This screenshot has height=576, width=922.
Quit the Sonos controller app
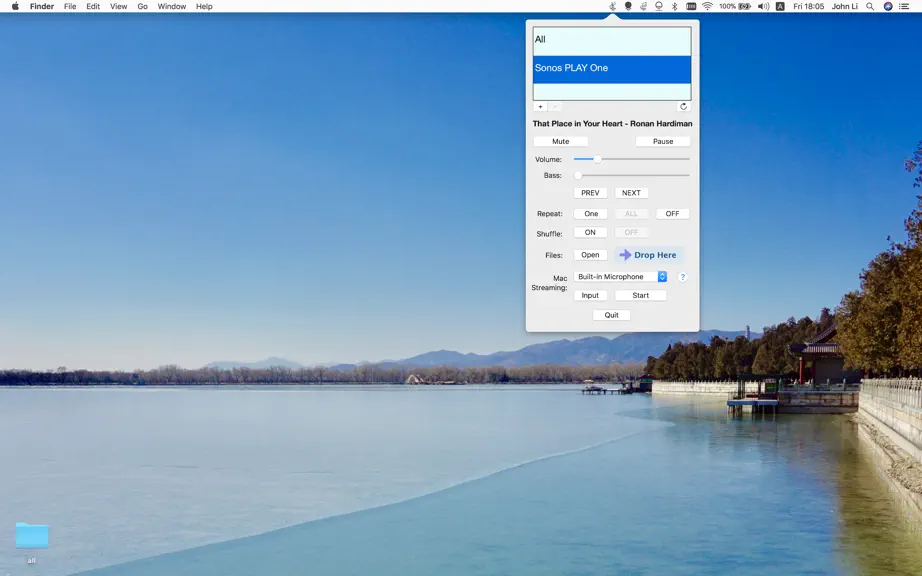pos(612,315)
